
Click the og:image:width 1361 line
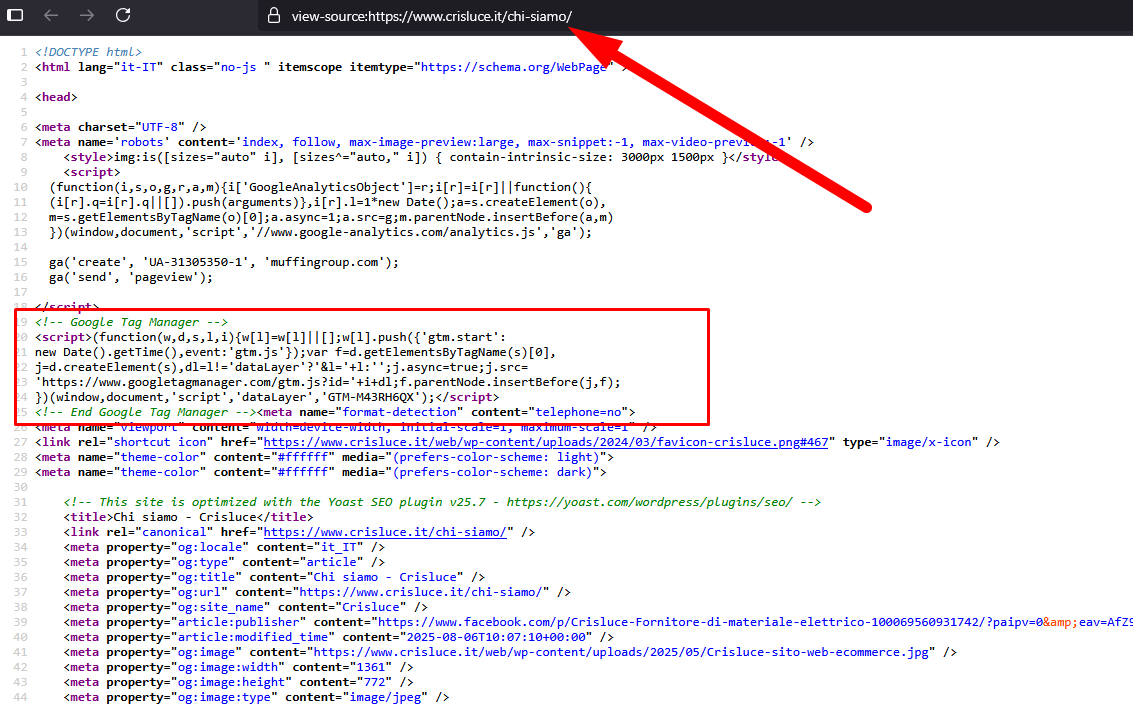pyautogui.click(x=238, y=667)
